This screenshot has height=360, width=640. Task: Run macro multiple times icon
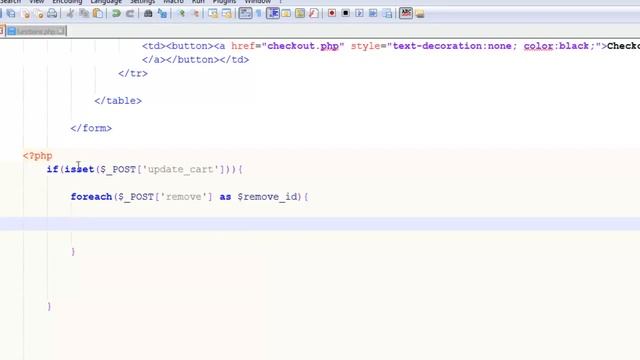(373, 13)
